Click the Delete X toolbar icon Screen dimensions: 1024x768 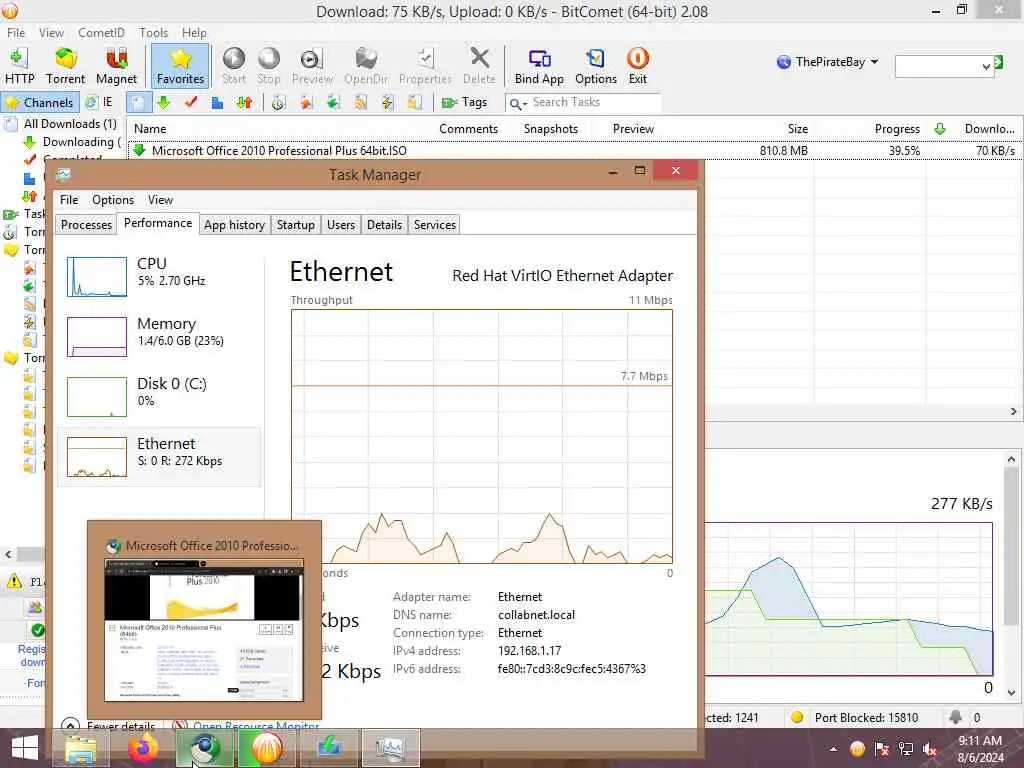pos(479,66)
